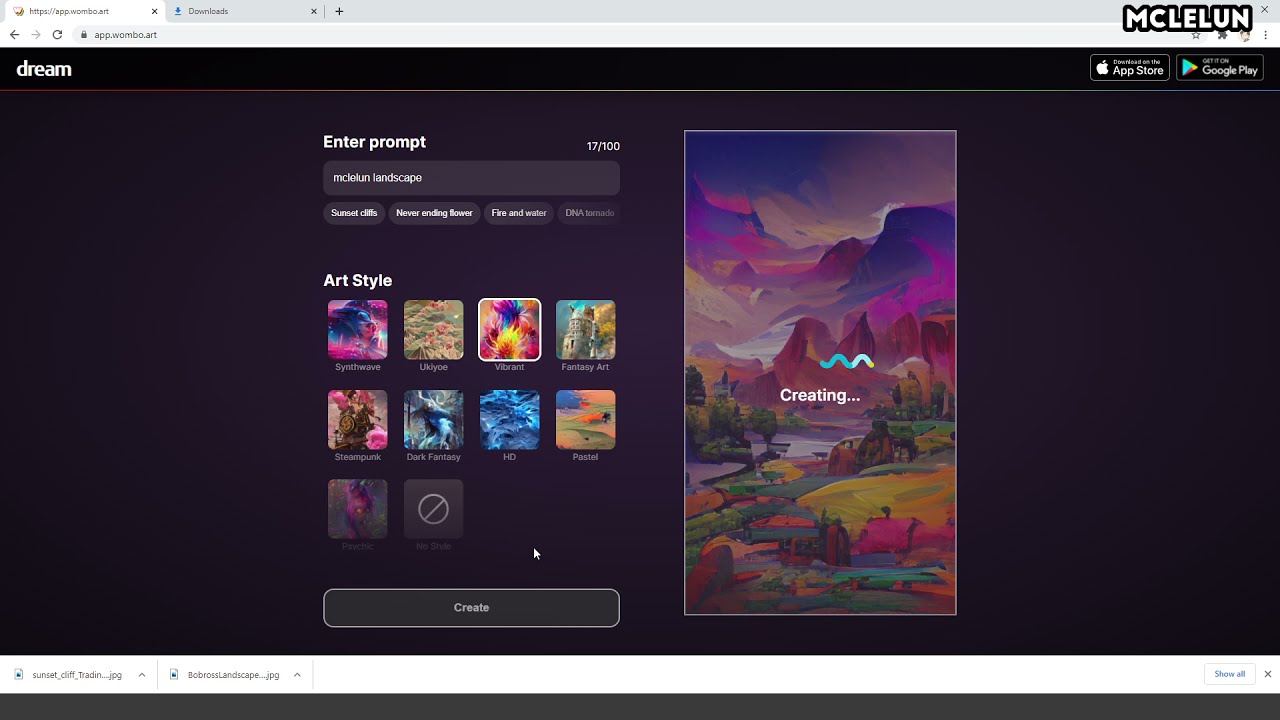Click the address bar URL
The width and height of the screenshot is (1280, 720).
(x=126, y=35)
